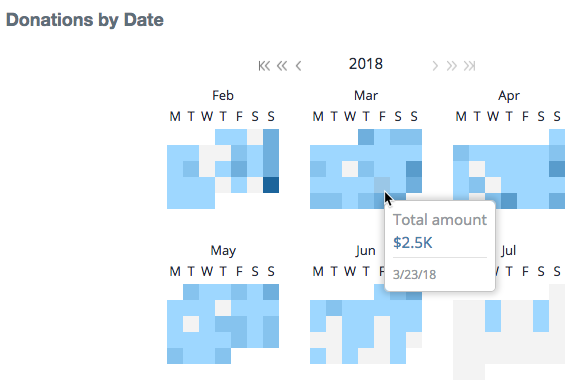Click the Jul month heading
Image resolution: width=579 pixels, height=390 pixels.
(x=509, y=251)
